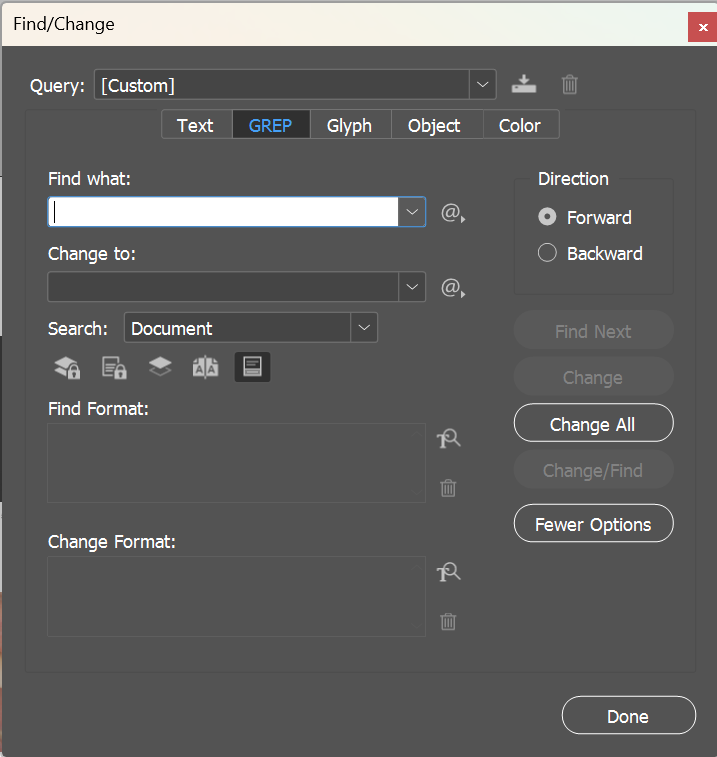The height and width of the screenshot is (757, 717).
Task: Toggle Include Locked Layers icon
Action: click(67, 367)
